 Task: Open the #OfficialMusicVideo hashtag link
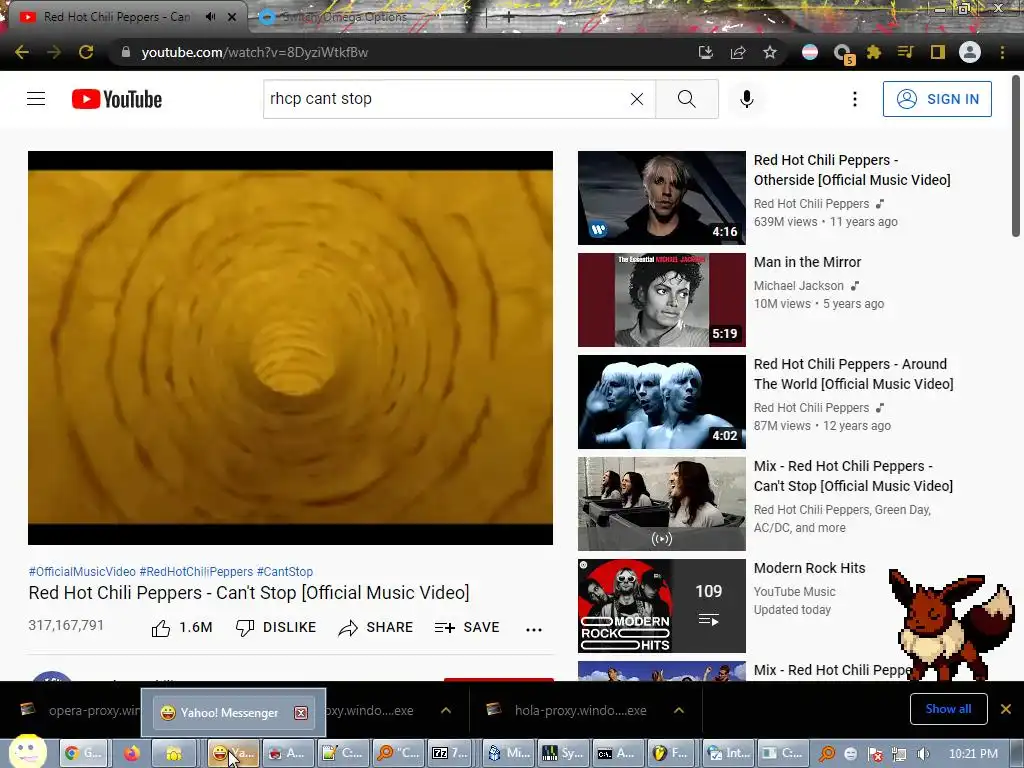click(x=82, y=571)
